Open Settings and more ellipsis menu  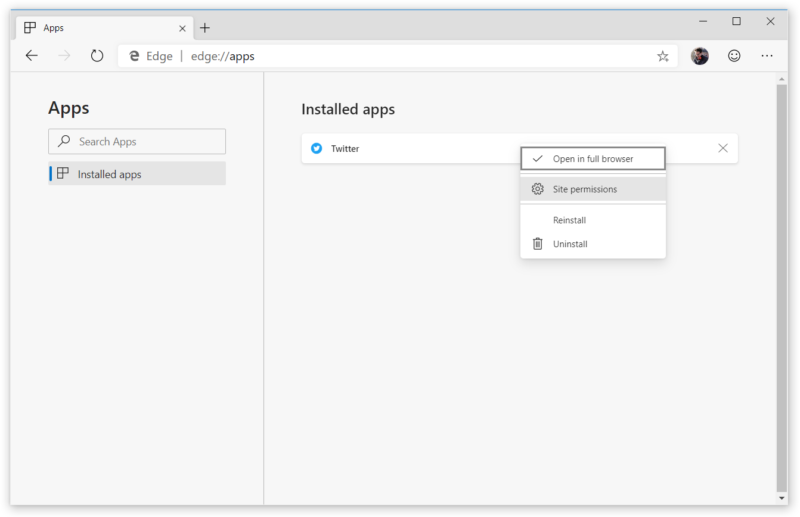tap(767, 56)
